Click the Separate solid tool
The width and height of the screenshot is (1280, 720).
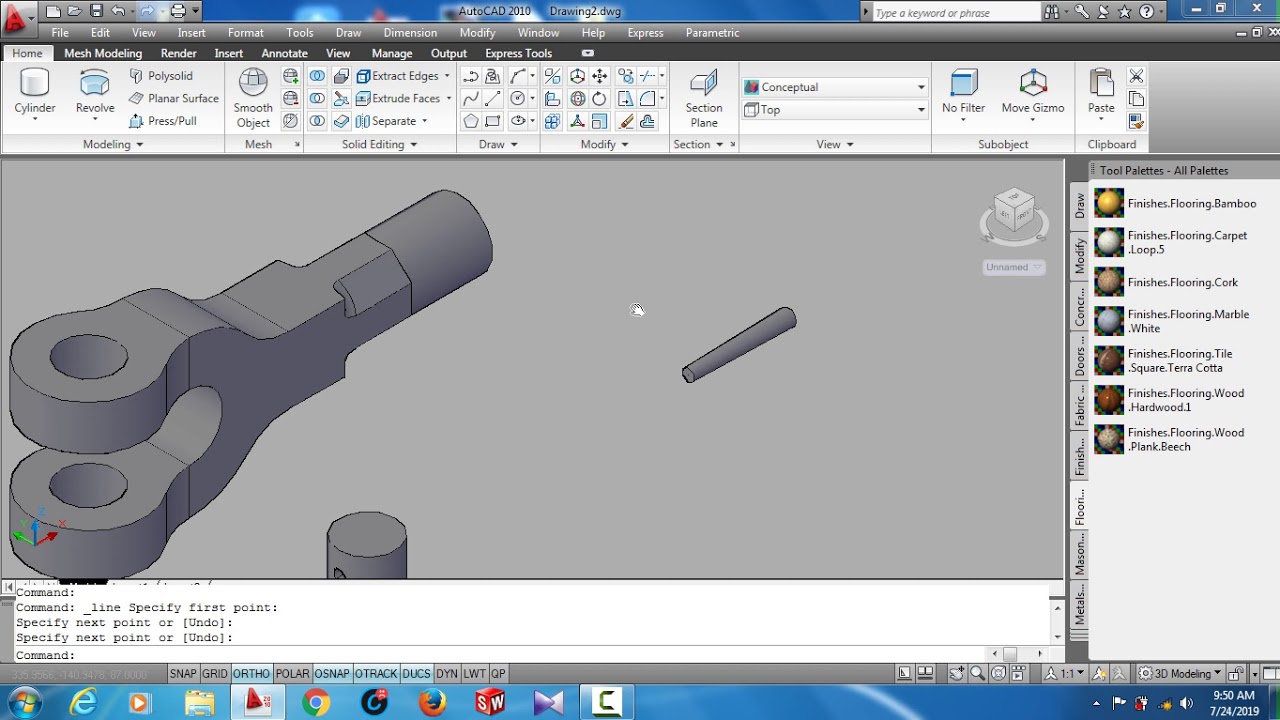pyautogui.click(x=387, y=121)
